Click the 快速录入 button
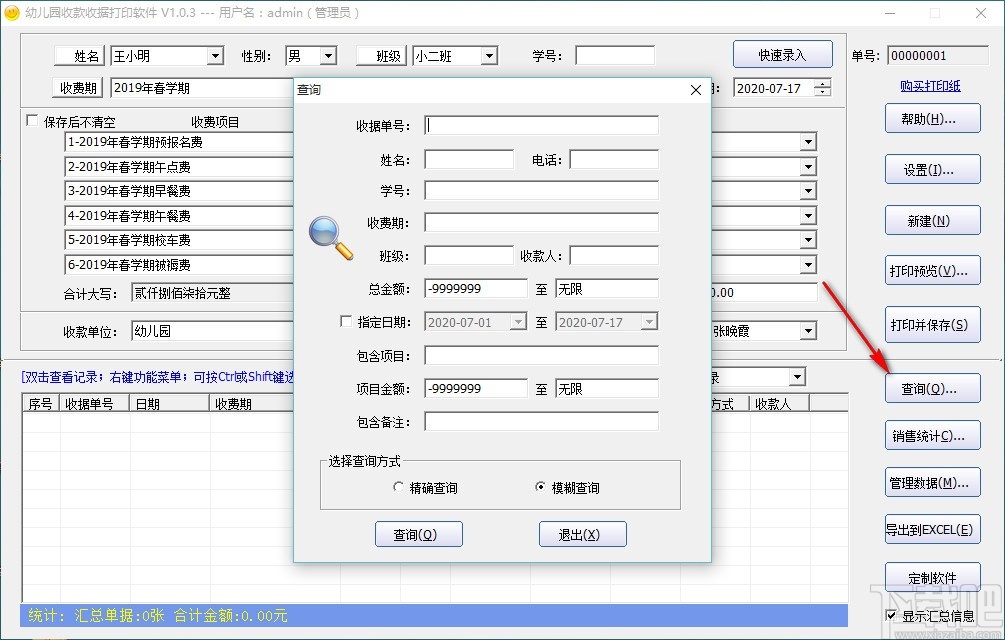This screenshot has width=1005, height=640. click(783, 55)
